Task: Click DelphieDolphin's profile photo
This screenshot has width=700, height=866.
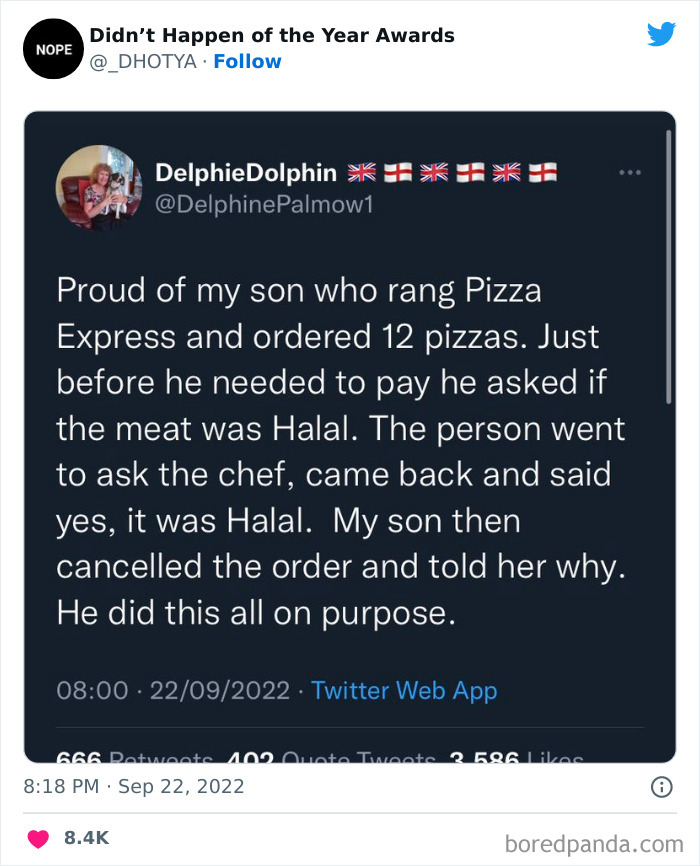Action: (99, 187)
